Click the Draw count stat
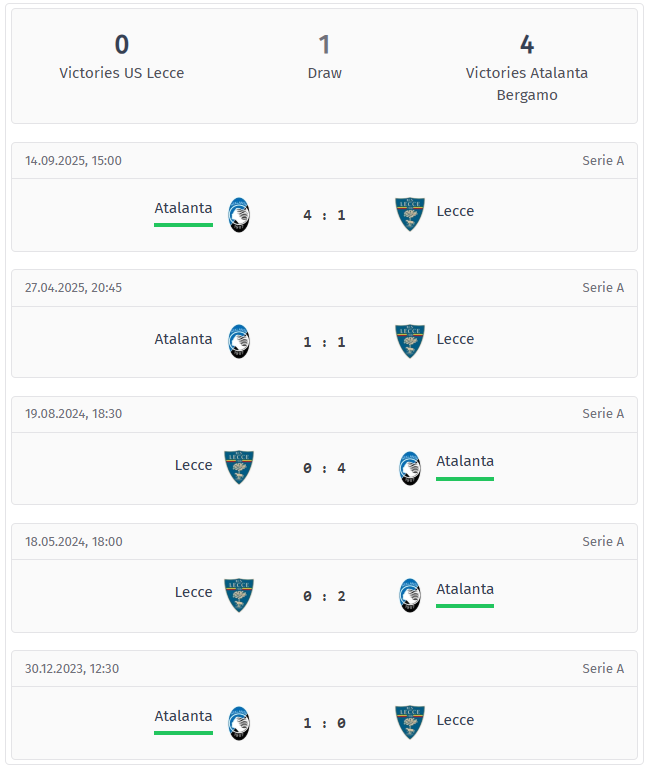This screenshot has height=768, width=647. click(324, 56)
